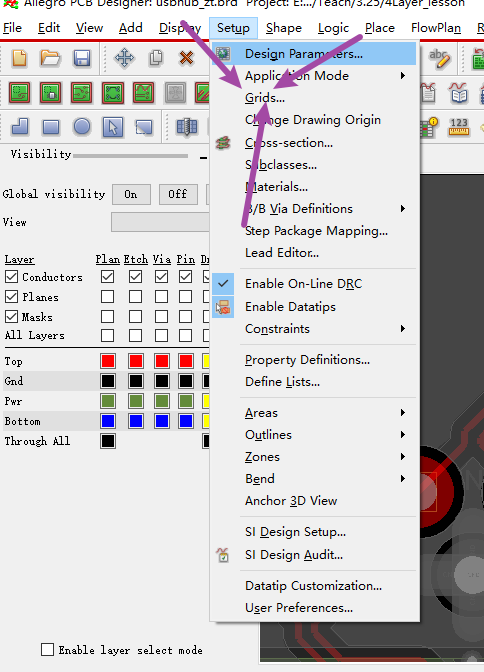Open the View dropdown in Visibility panel

[160, 222]
